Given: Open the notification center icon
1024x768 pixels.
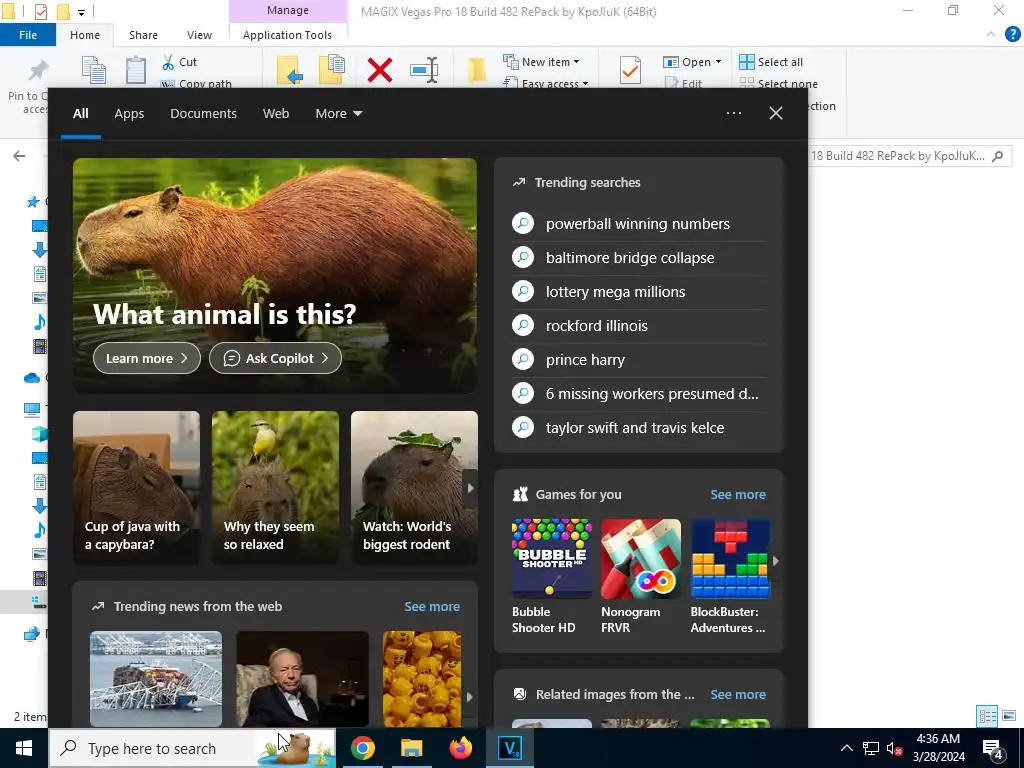Looking at the screenshot, I should click(x=992, y=748).
